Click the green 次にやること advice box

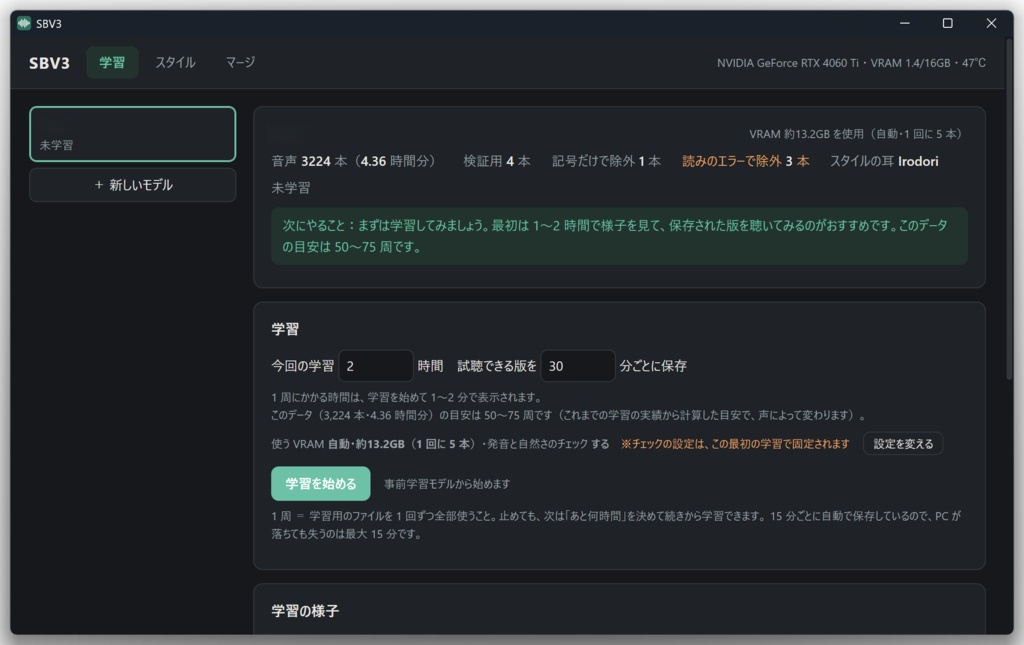point(619,236)
